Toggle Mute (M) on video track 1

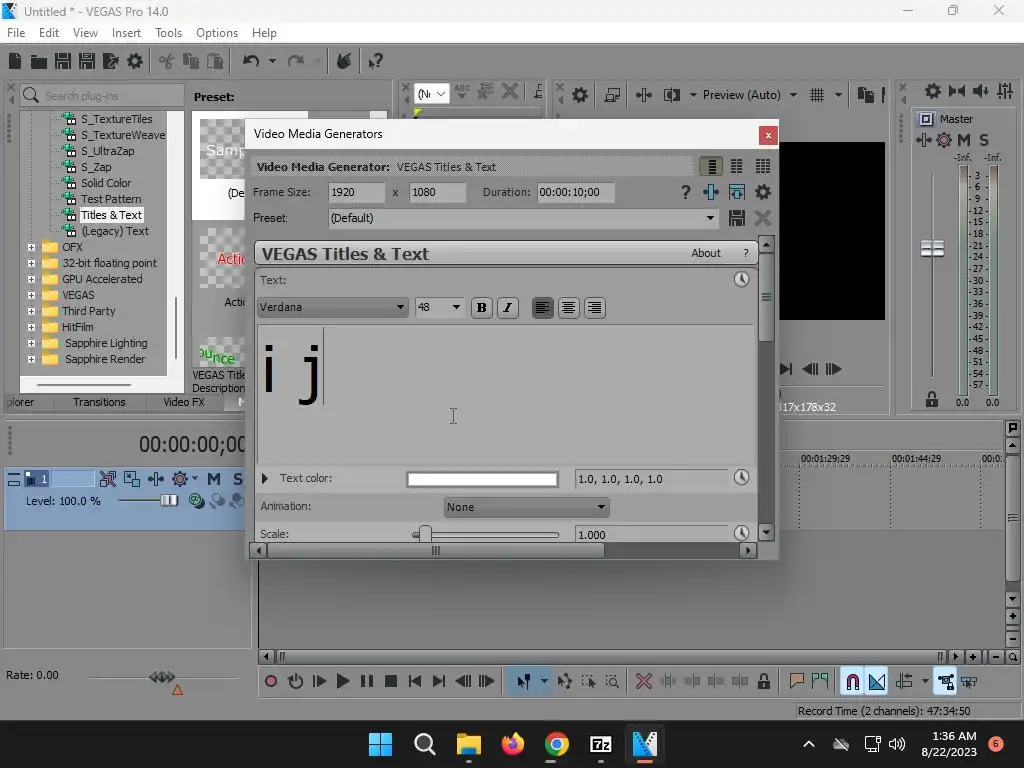click(214, 479)
